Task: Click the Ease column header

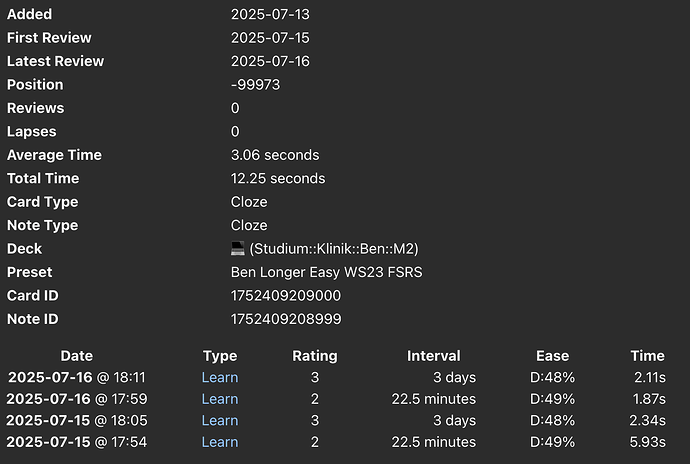Action: 553,356
